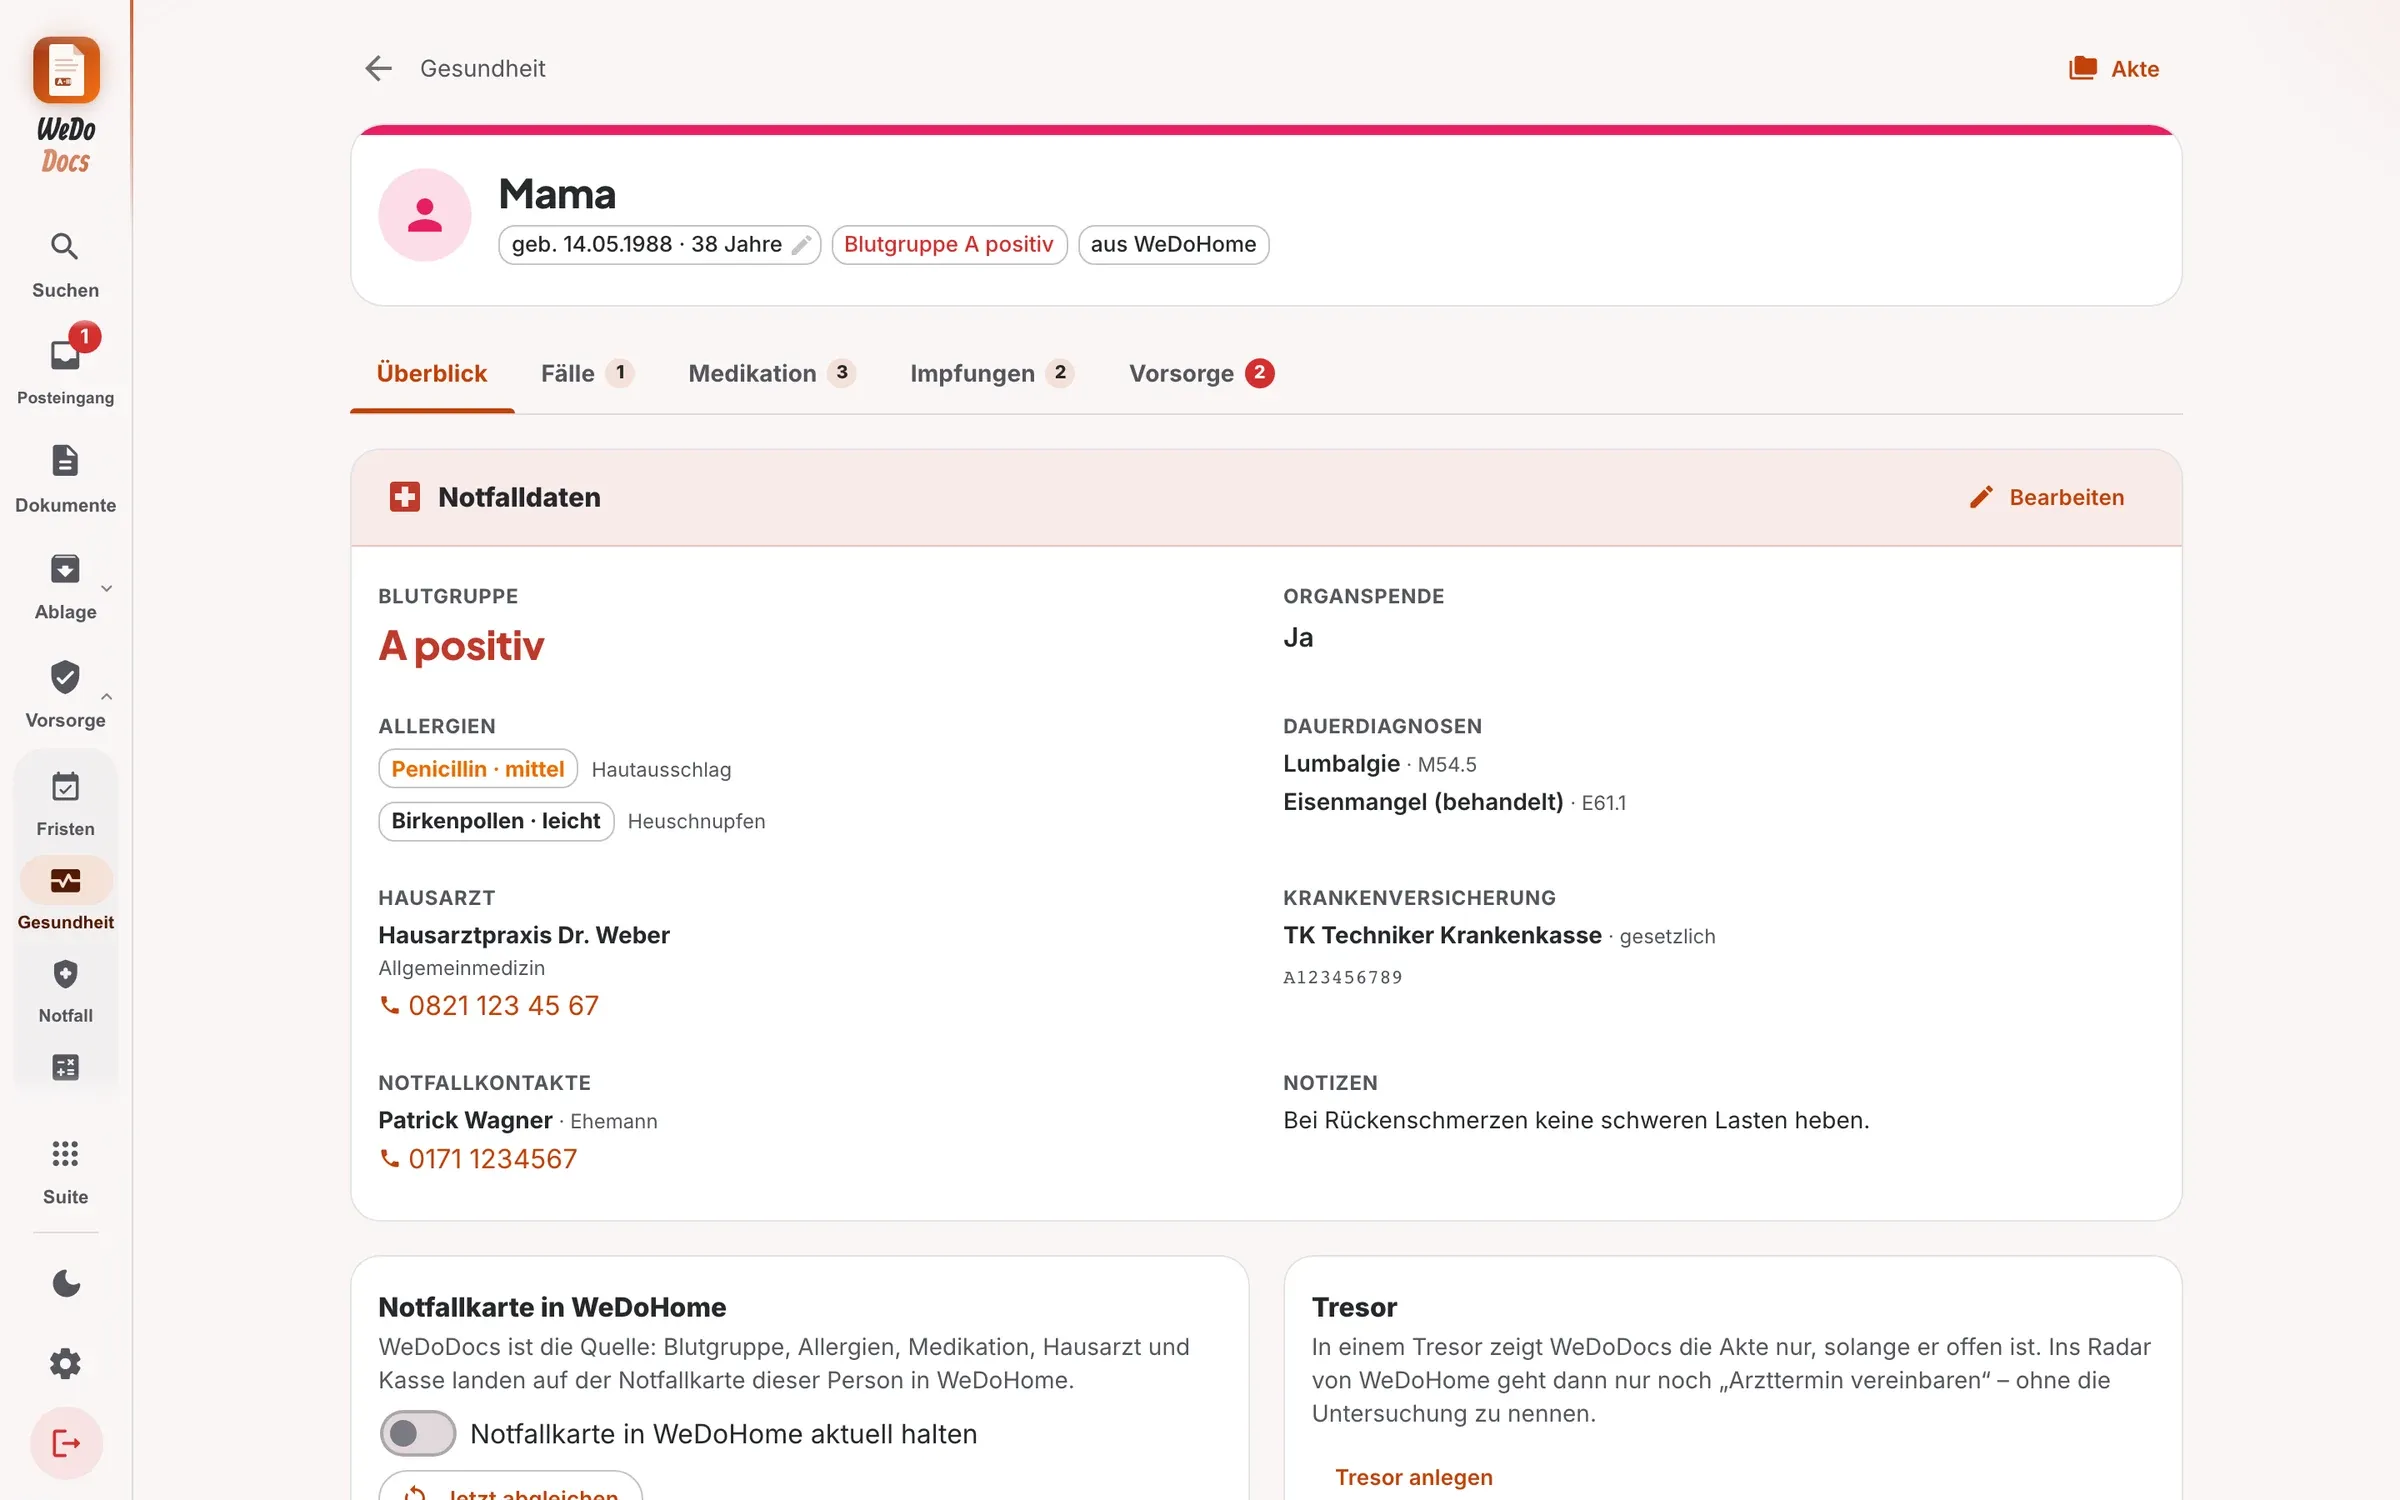Click the Birkenpollen · leicht chip
Viewport: 2400px width, 1500px height.
496,821
